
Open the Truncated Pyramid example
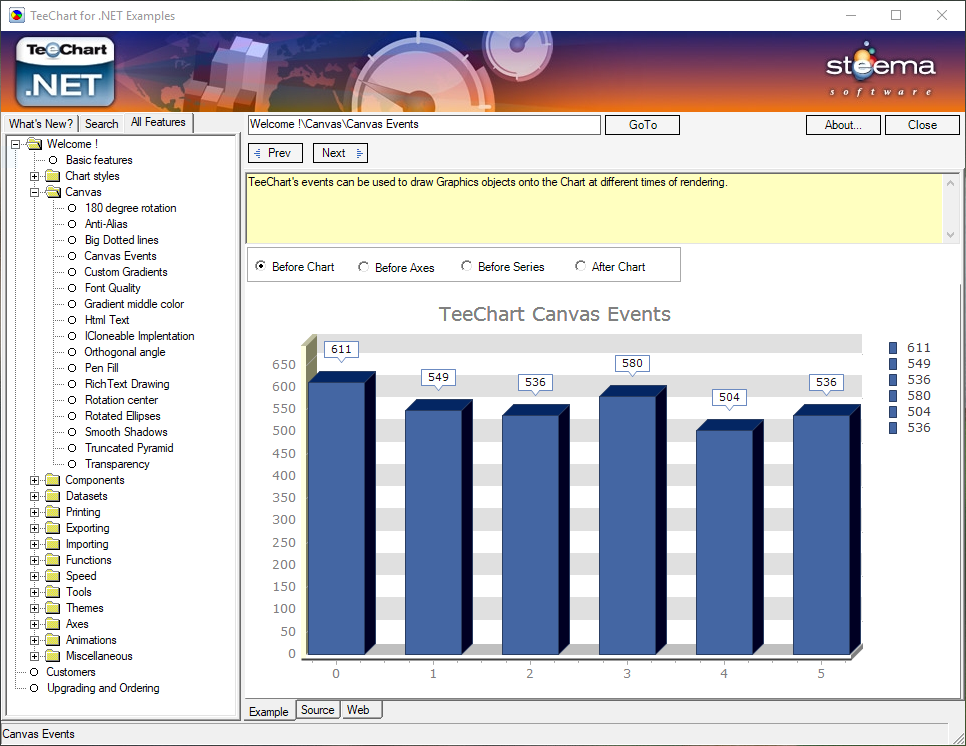[129, 448]
